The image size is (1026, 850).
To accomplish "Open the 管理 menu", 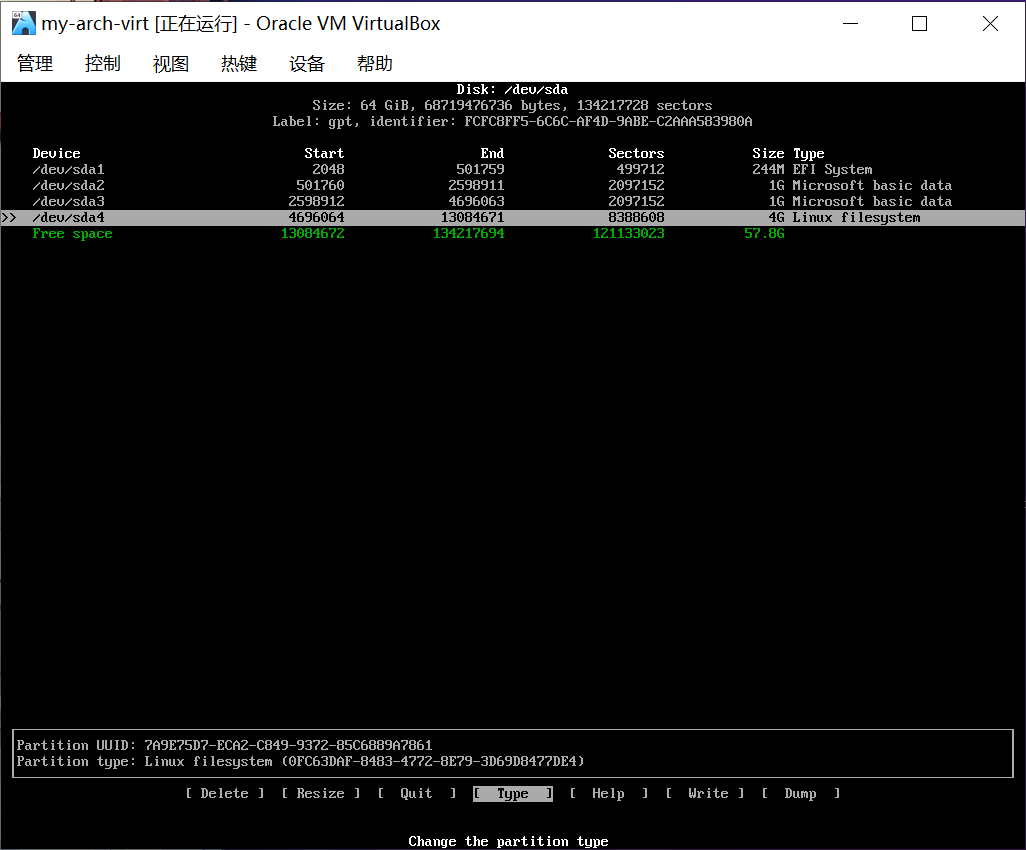I will point(35,64).
